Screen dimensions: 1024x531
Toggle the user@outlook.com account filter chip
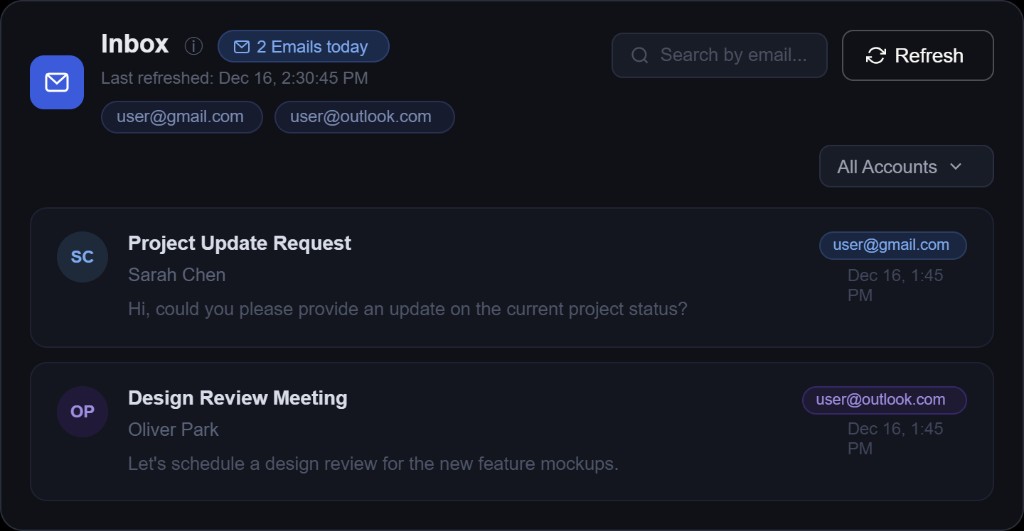[364, 117]
